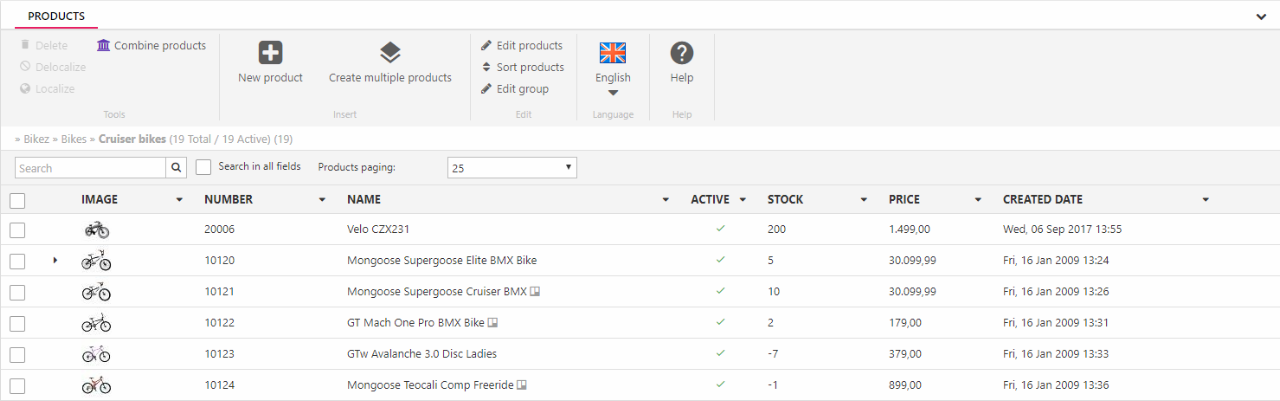Sort by the NAME column header
This screenshot has height=401, width=1280.
364,200
